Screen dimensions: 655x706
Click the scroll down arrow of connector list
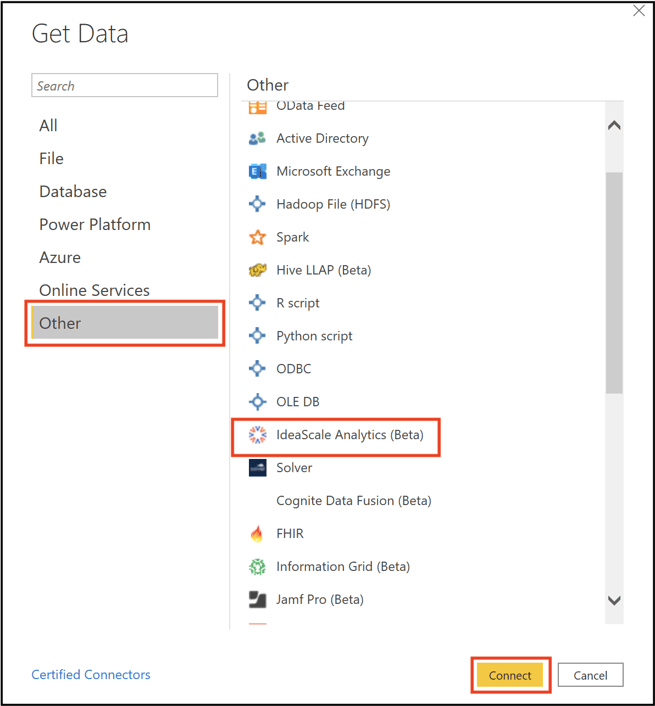[x=614, y=600]
